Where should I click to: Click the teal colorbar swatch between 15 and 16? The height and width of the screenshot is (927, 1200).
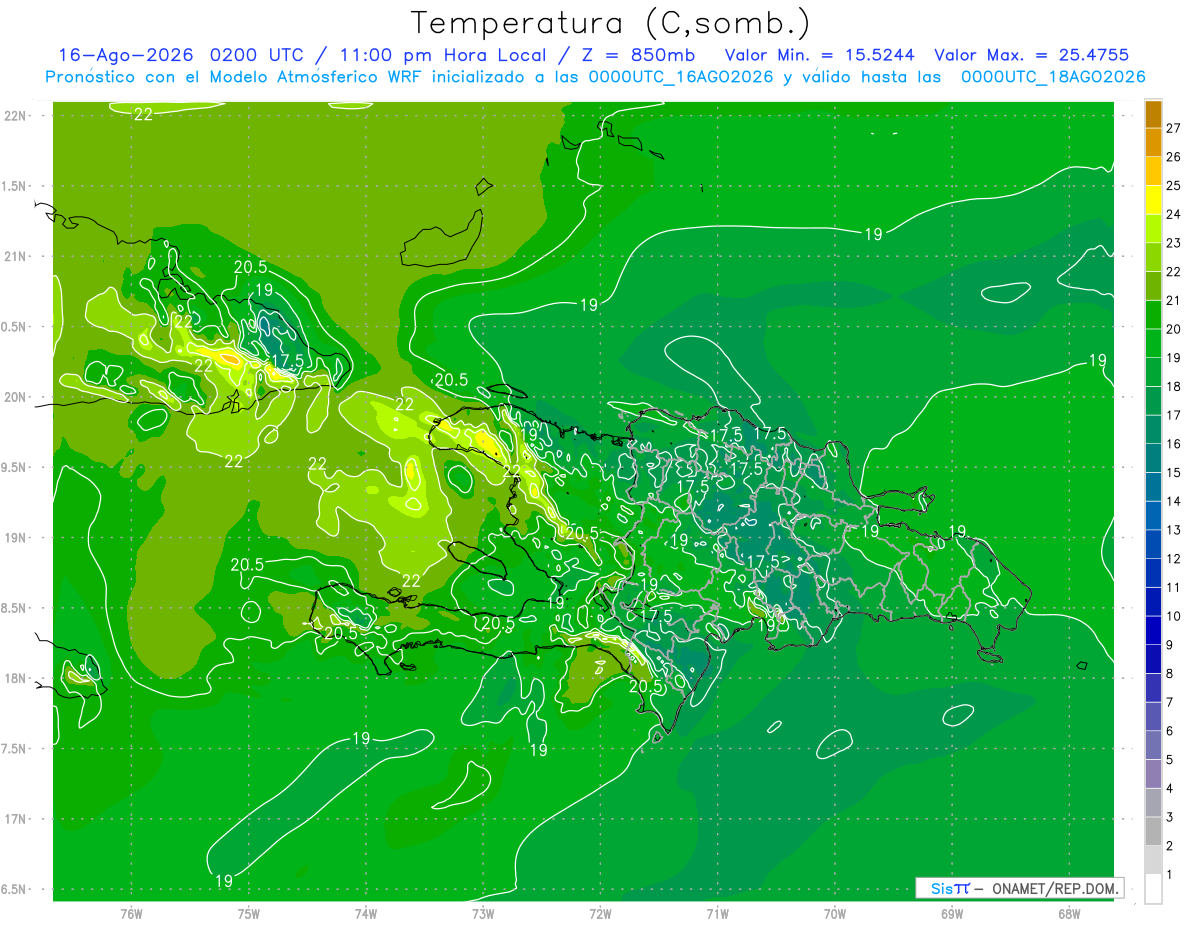(x=1153, y=458)
